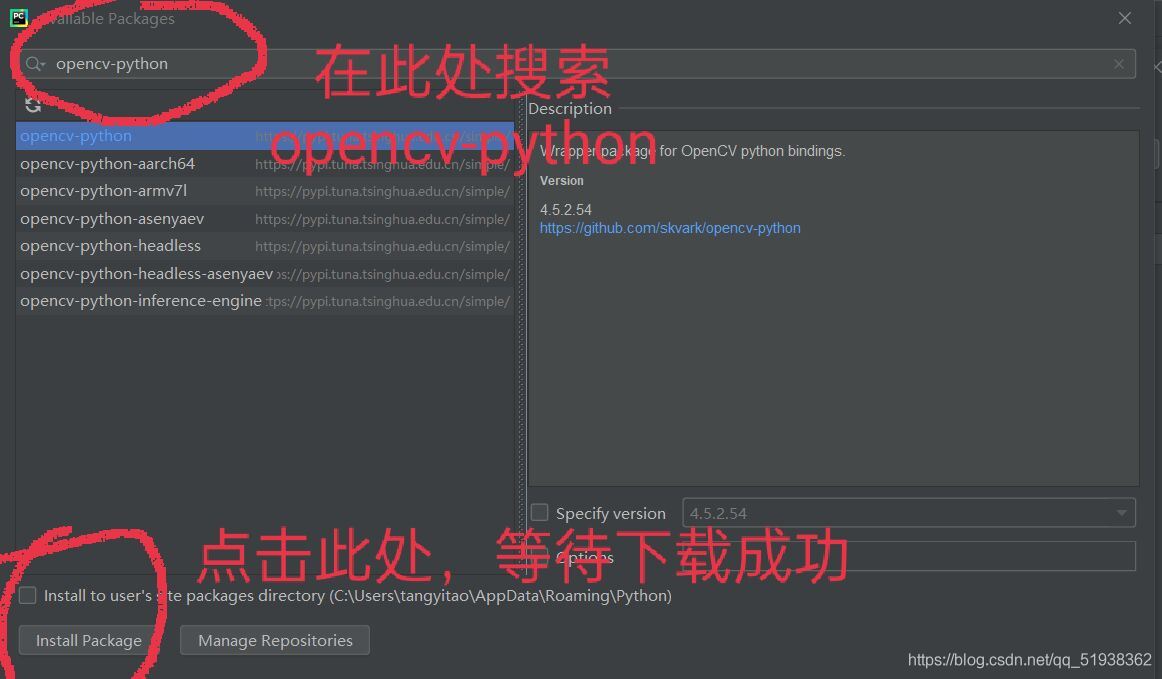The height and width of the screenshot is (679, 1162).
Task: Open the skvark/opencv-python GitHub link
Action: [670, 228]
